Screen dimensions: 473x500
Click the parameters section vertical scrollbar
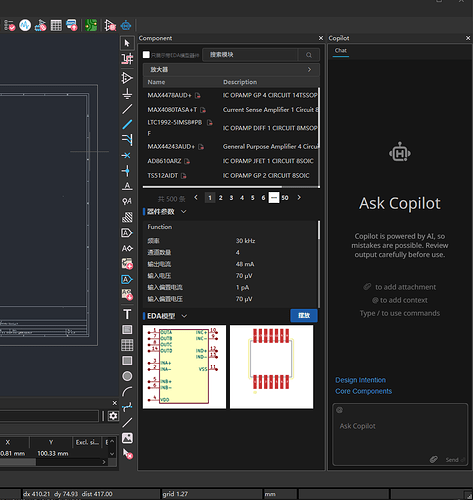(319, 230)
